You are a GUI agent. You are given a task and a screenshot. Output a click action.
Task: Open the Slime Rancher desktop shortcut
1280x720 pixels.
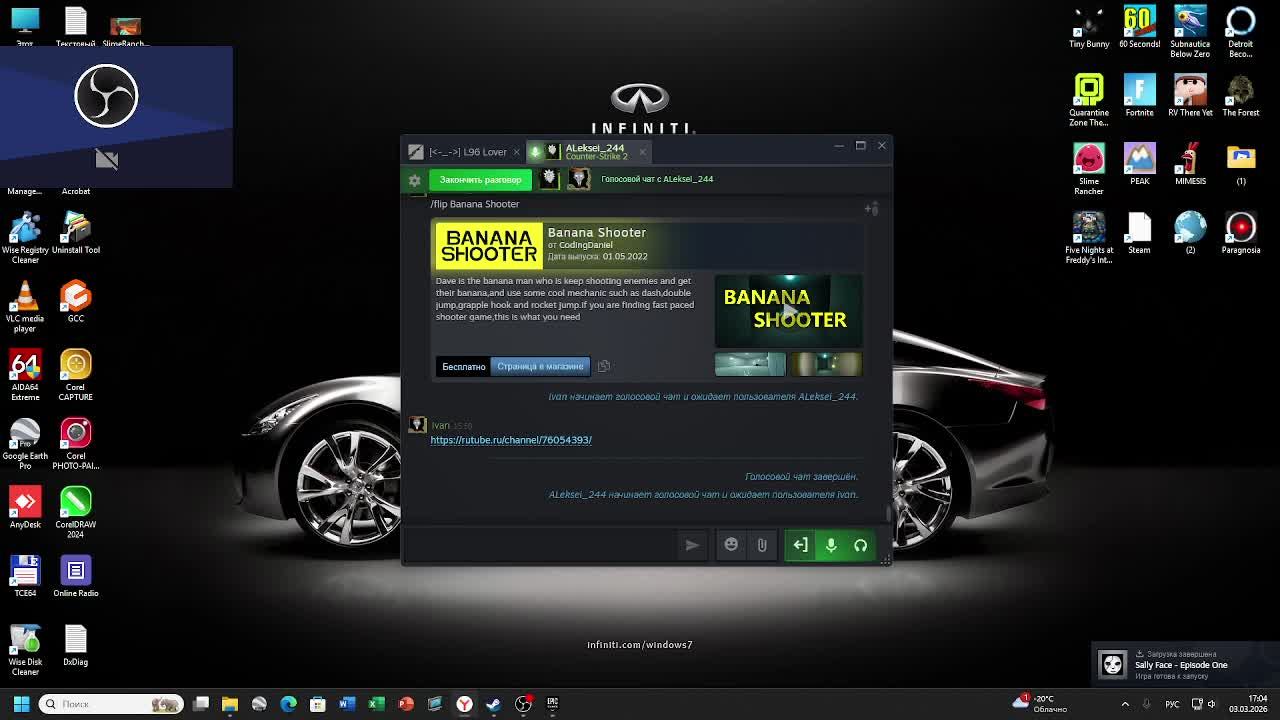click(1089, 168)
